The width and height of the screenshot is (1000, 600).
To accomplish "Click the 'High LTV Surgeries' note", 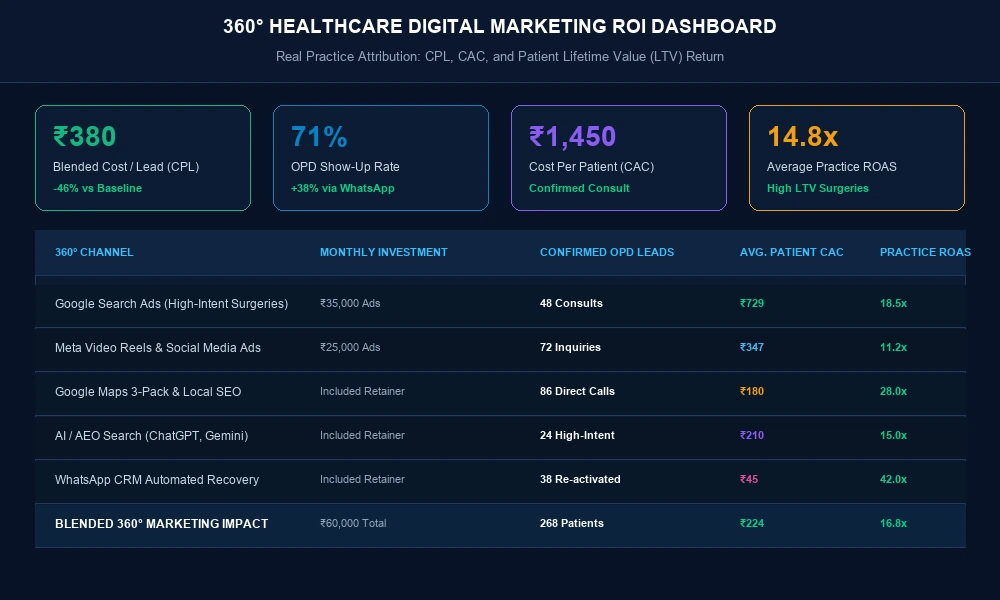I will coord(818,188).
